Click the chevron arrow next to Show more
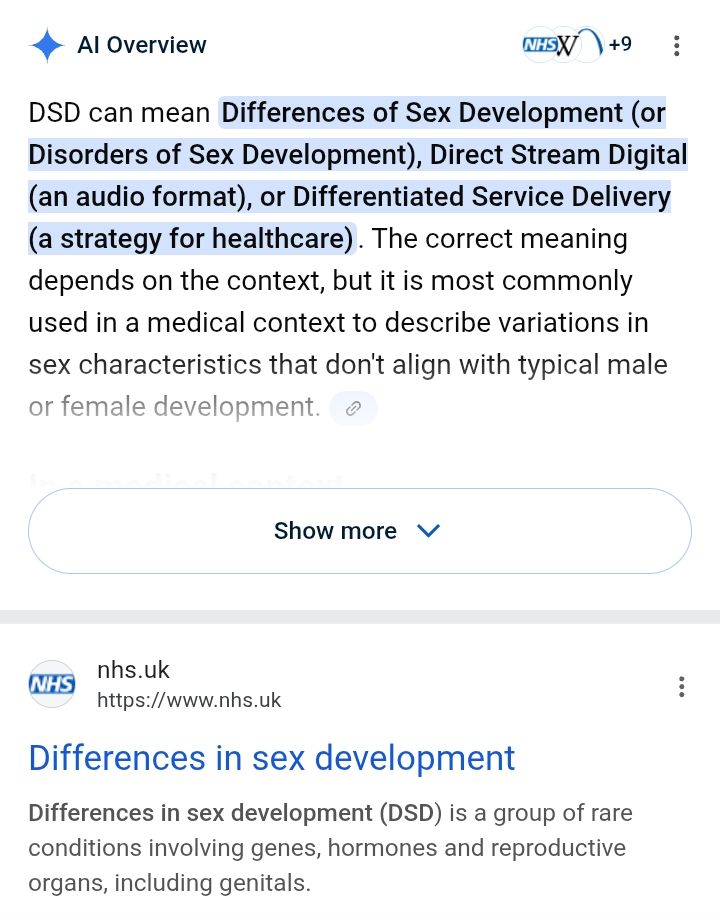Viewport: 720px width, 915px height. (429, 531)
